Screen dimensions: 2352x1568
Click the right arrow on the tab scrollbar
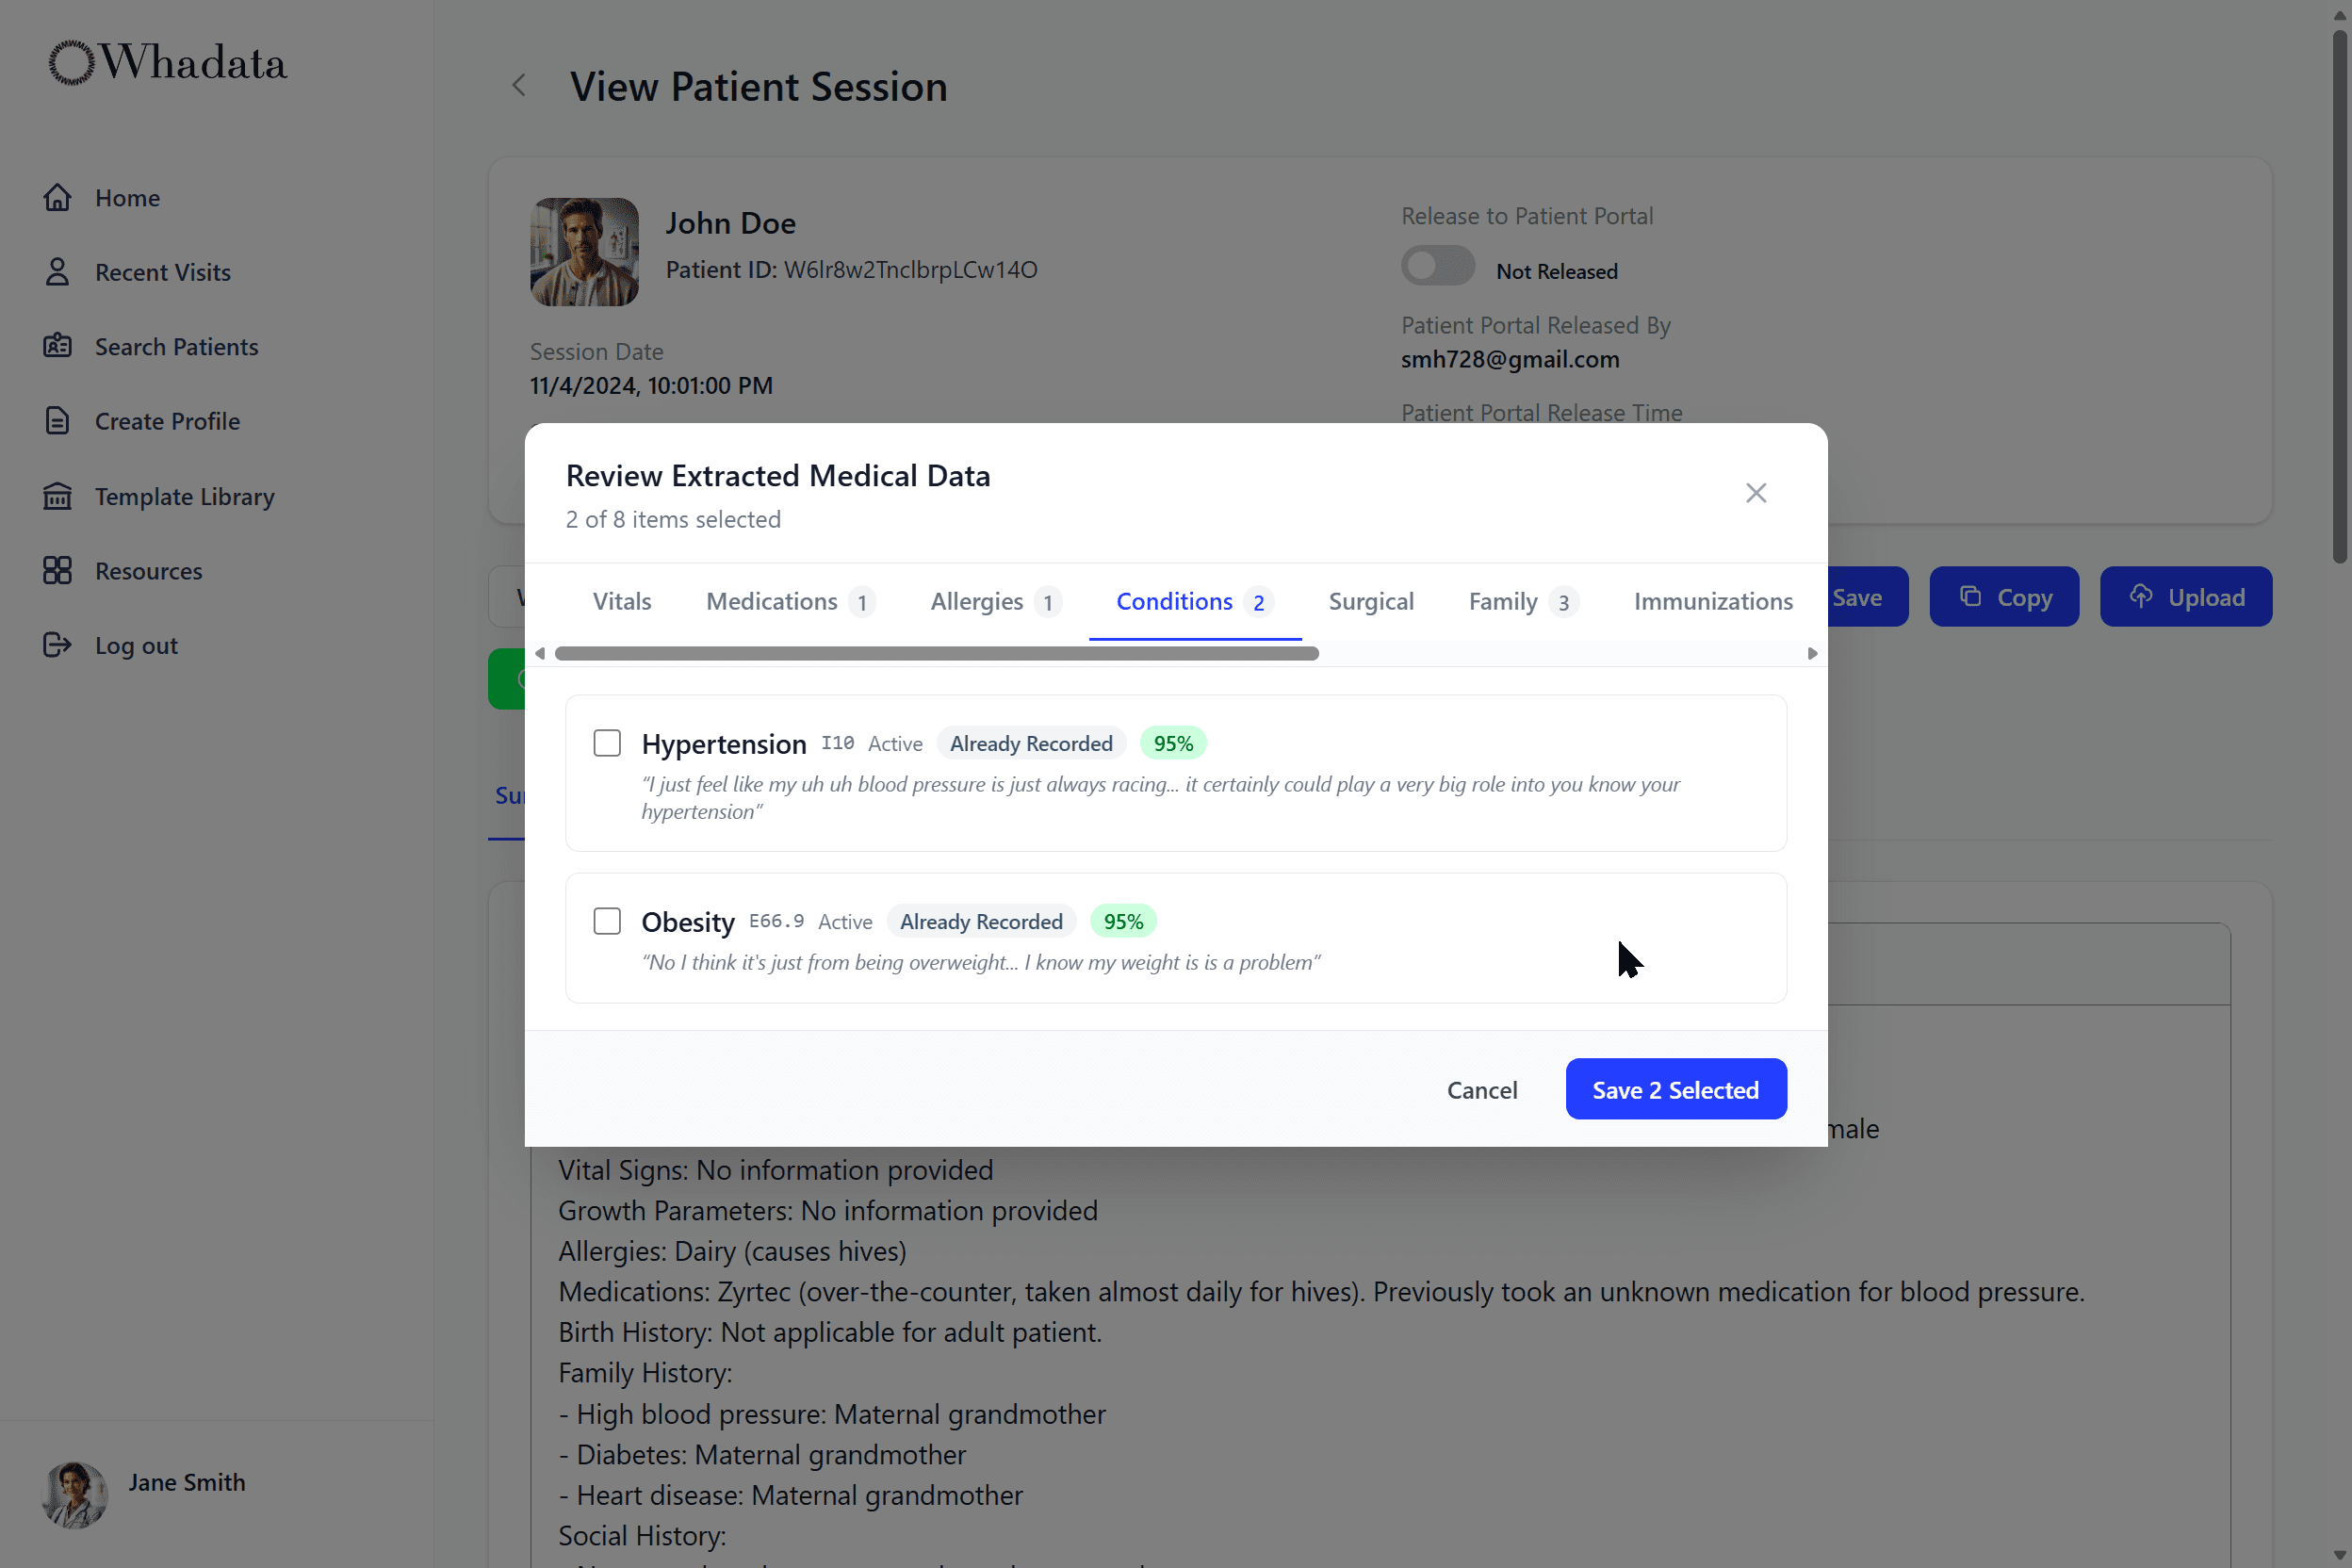1811,652
